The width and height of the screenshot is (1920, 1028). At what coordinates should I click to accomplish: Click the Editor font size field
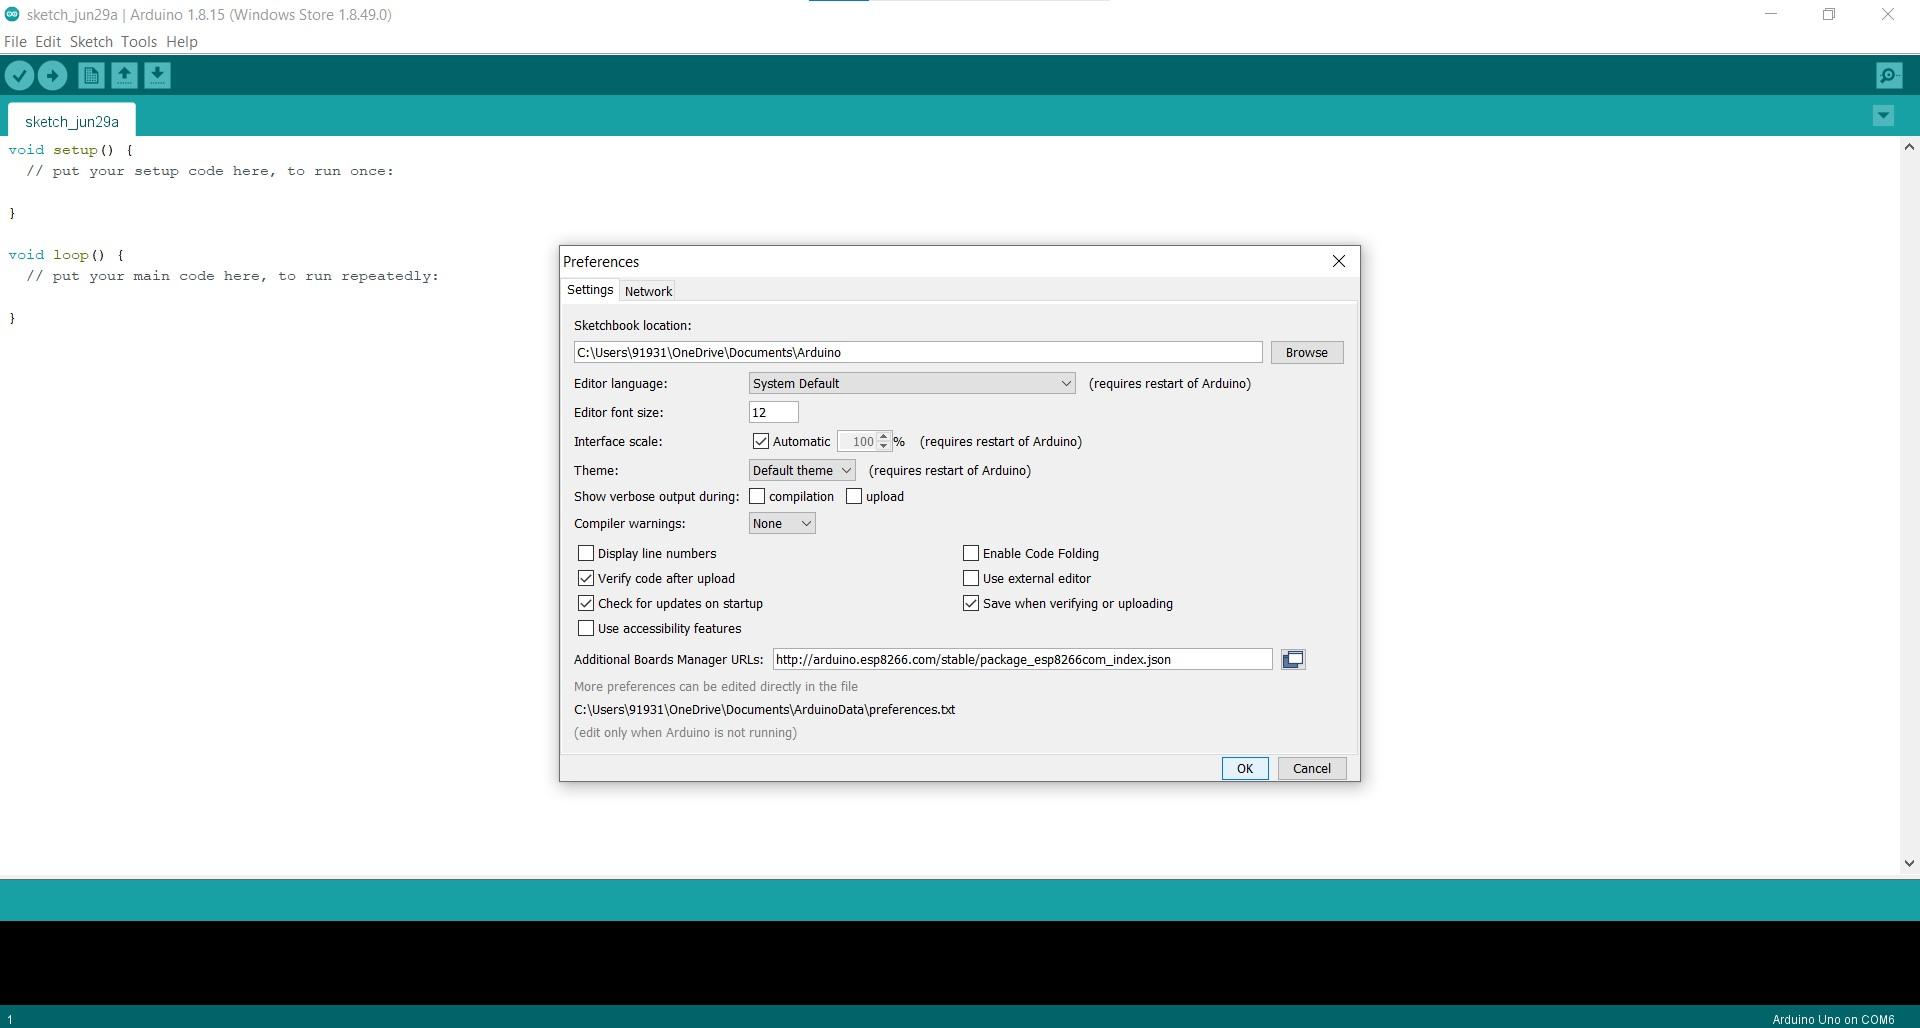coord(774,412)
